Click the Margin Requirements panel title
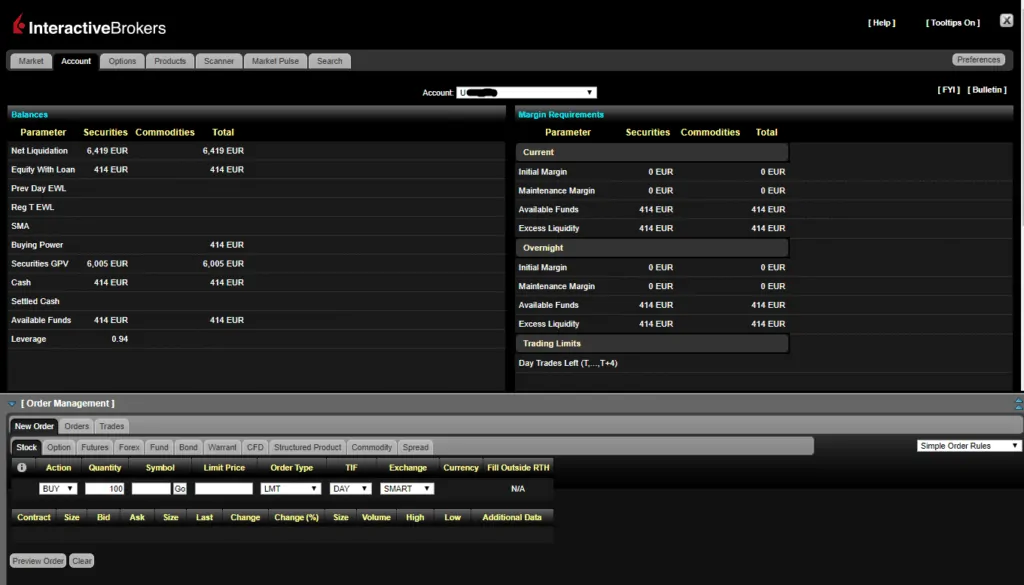 point(561,114)
